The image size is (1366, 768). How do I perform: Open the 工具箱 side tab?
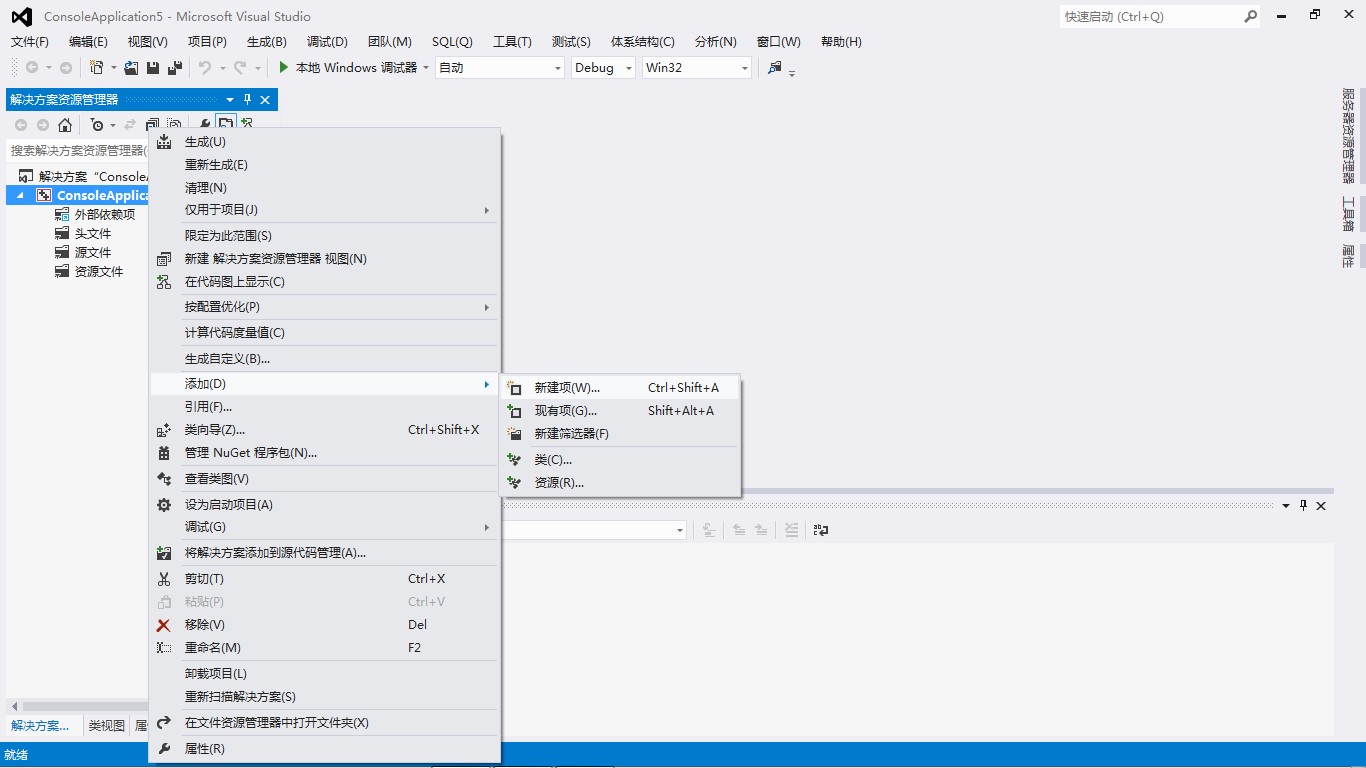(x=1348, y=215)
